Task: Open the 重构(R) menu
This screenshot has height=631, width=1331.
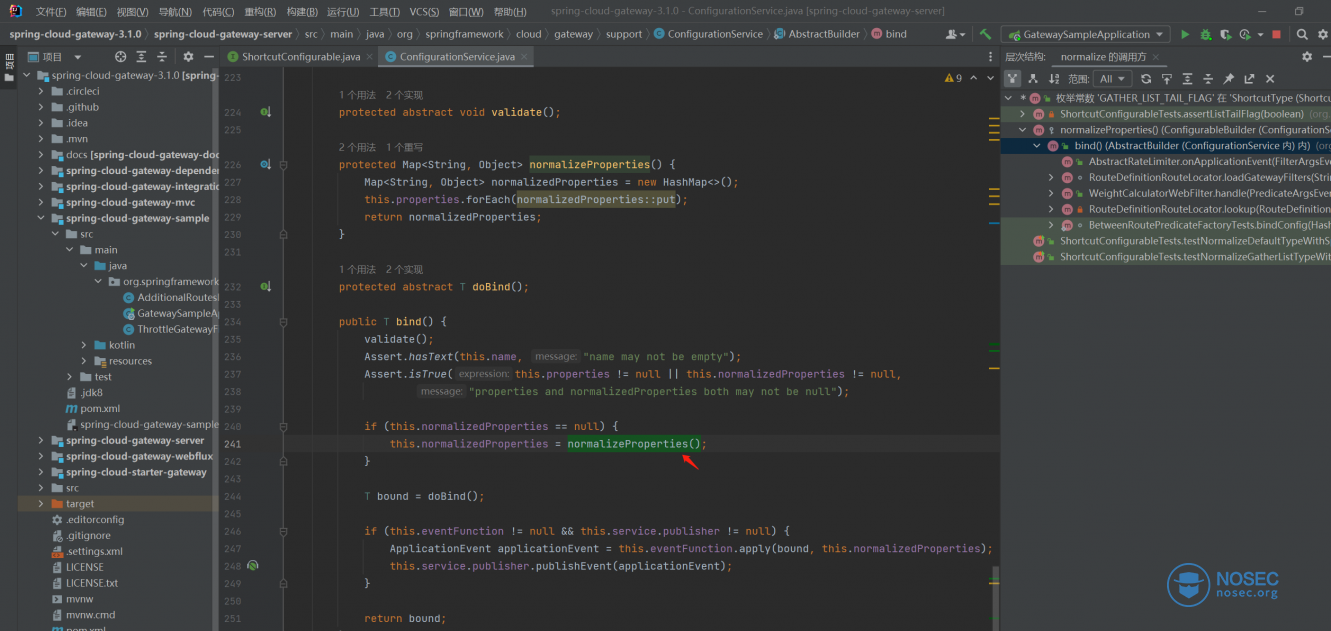Action: point(260,12)
